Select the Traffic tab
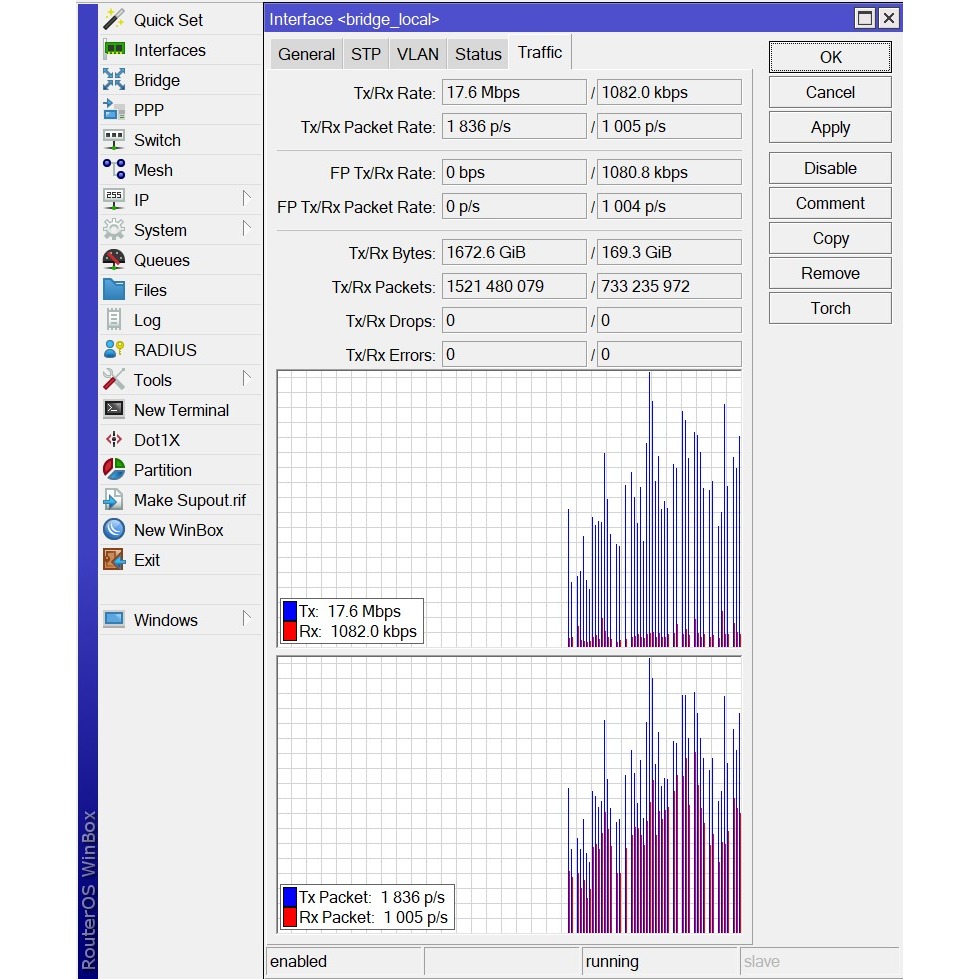The height and width of the screenshot is (979, 979). pyautogui.click(x=540, y=52)
